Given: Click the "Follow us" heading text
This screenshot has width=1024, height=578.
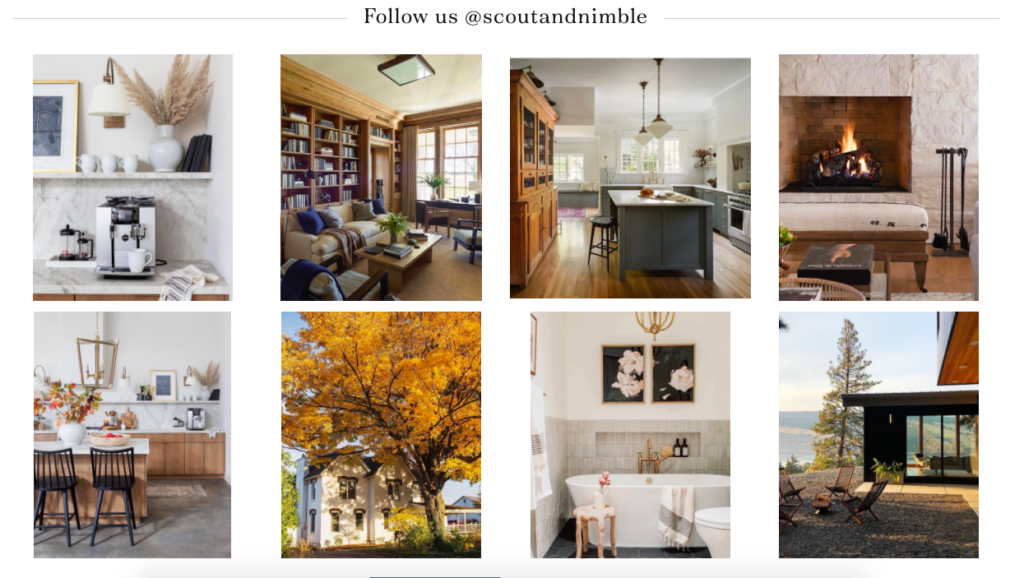Looking at the screenshot, I should coord(411,16).
